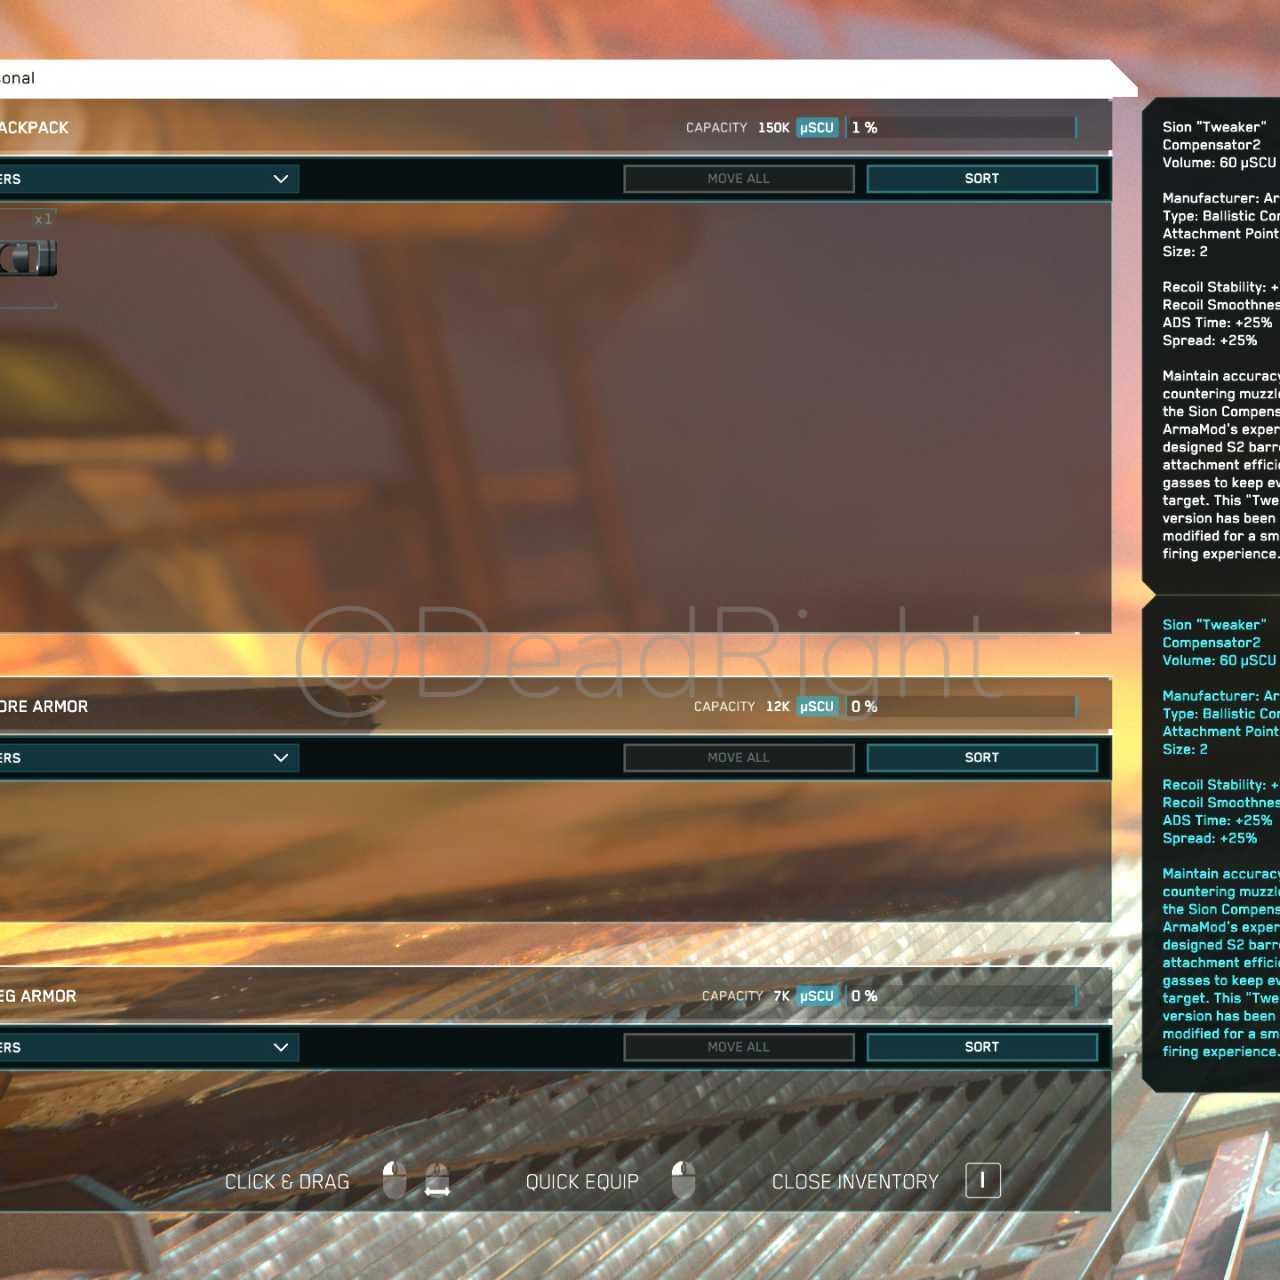Open the Core Armor filter dropdown

click(280, 758)
